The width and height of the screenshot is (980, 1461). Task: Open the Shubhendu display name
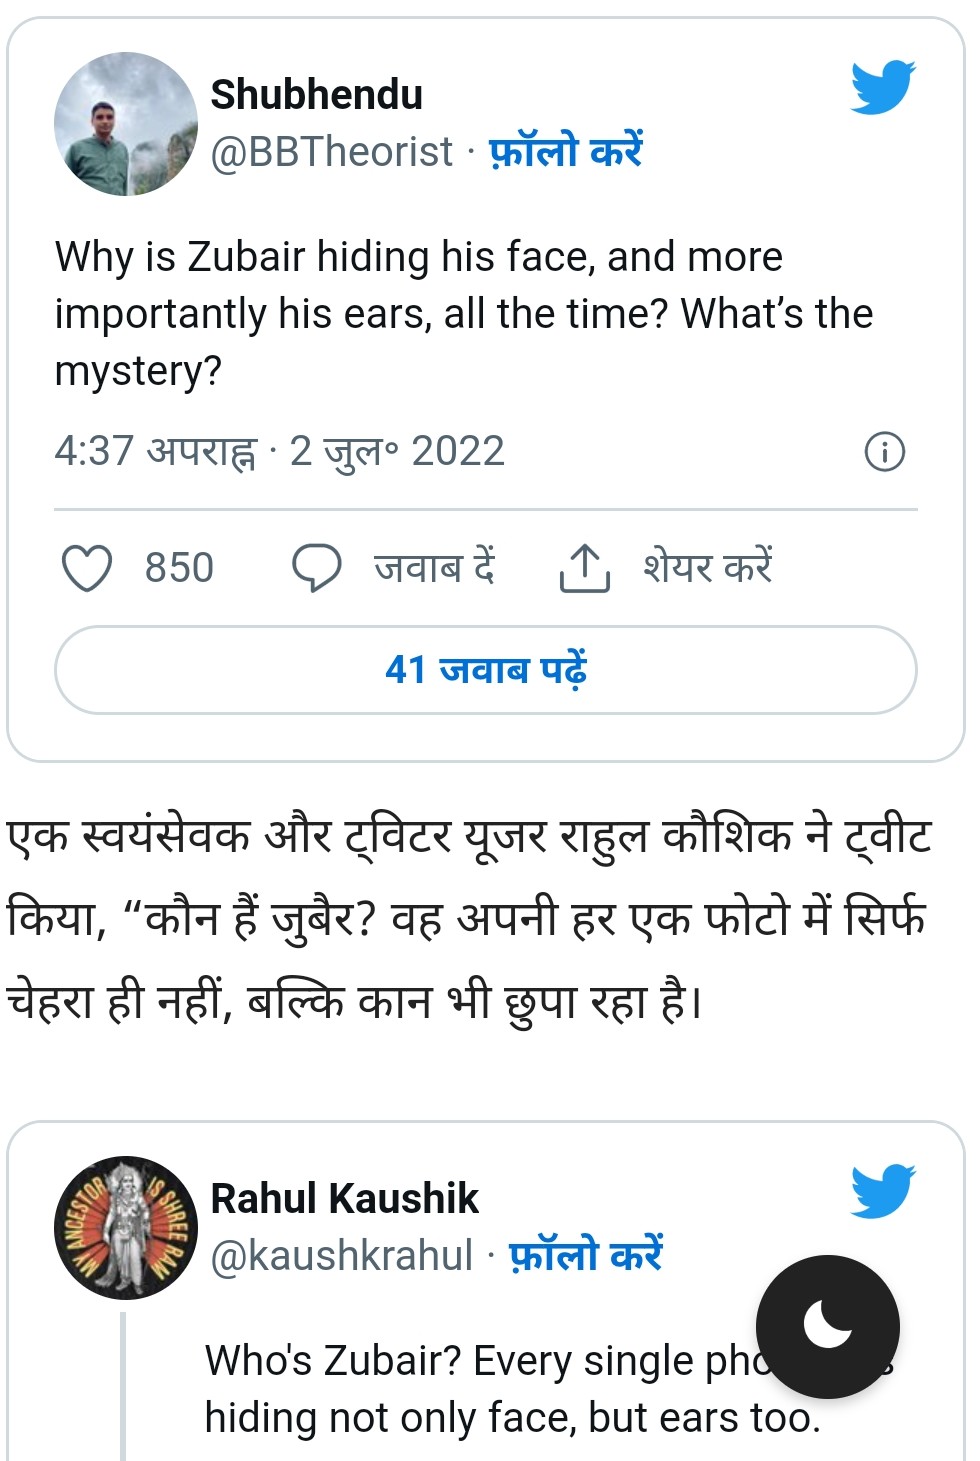pos(317,95)
